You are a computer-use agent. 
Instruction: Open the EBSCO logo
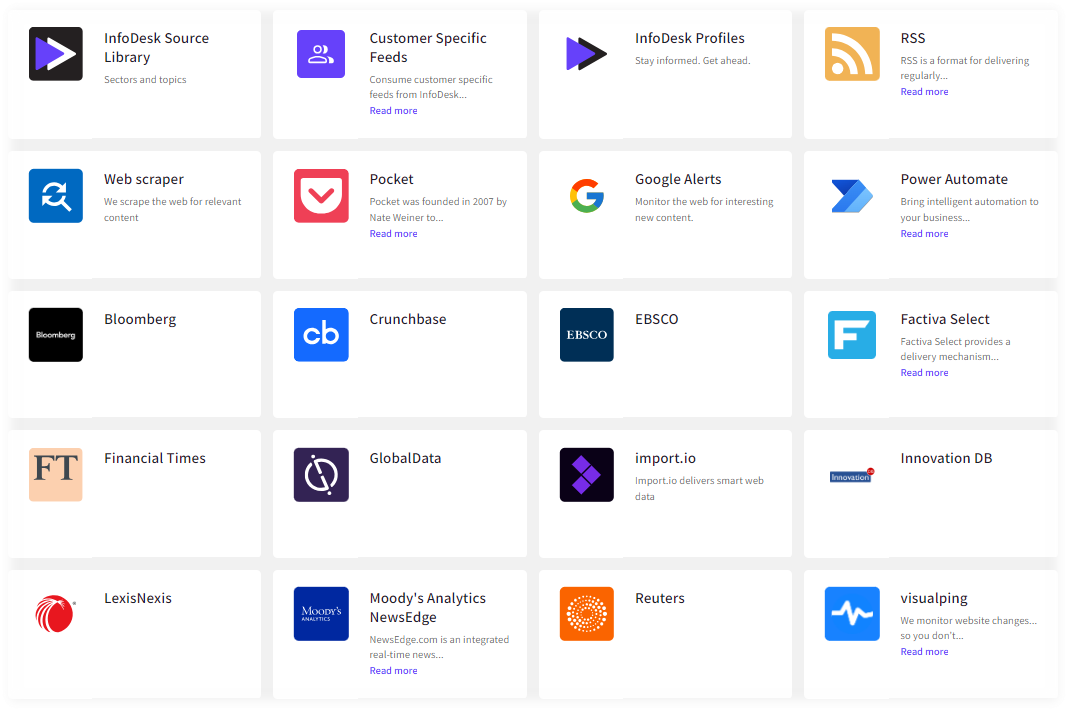[586, 335]
